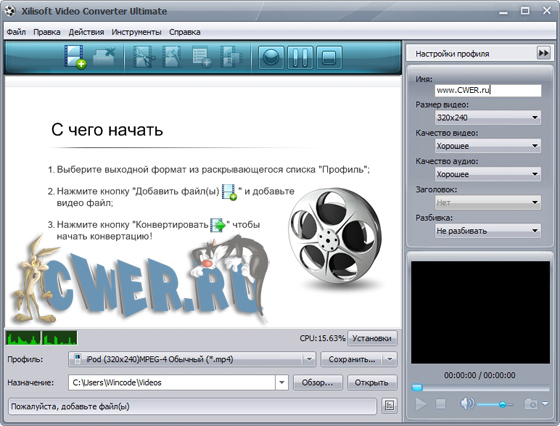Click the Add Profile toolbar icon

202,57
